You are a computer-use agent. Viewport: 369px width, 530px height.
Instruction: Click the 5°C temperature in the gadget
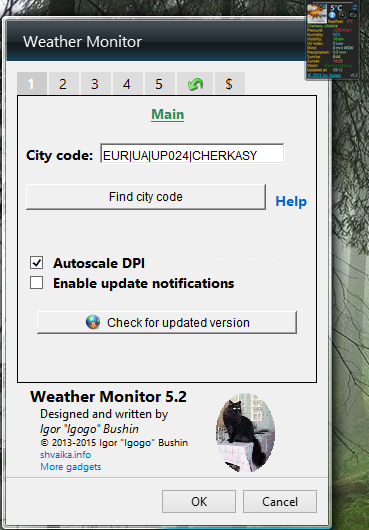click(336, 7)
